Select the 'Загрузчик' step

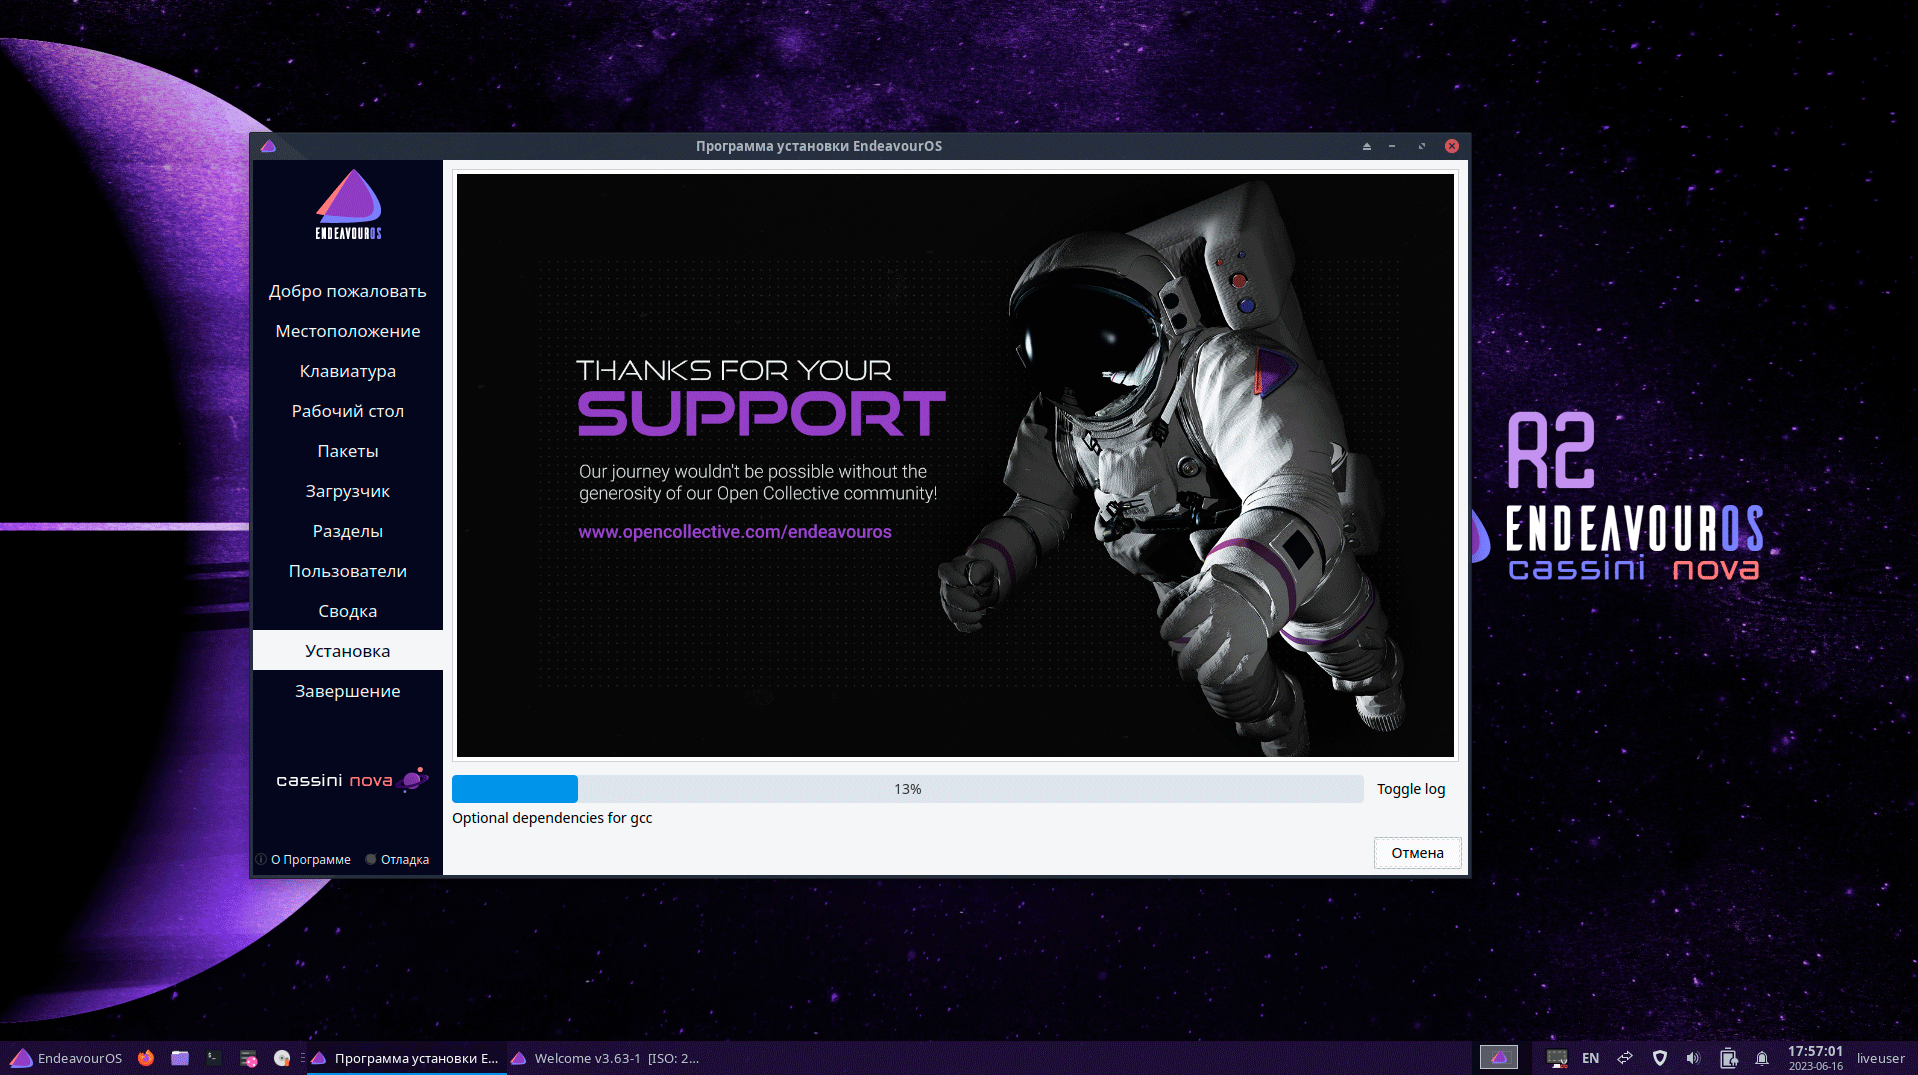click(348, 491)
